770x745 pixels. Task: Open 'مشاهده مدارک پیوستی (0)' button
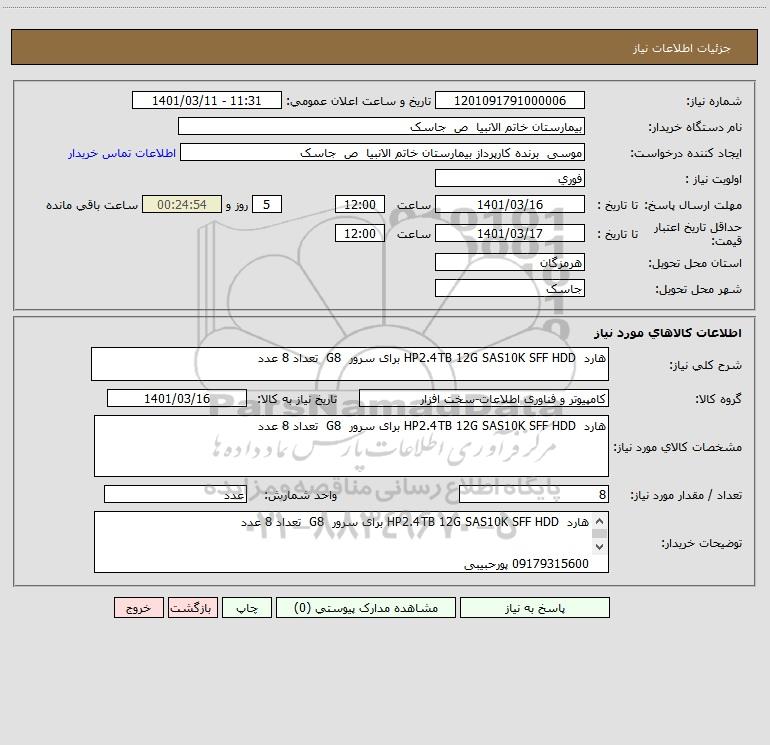(366, 607)
